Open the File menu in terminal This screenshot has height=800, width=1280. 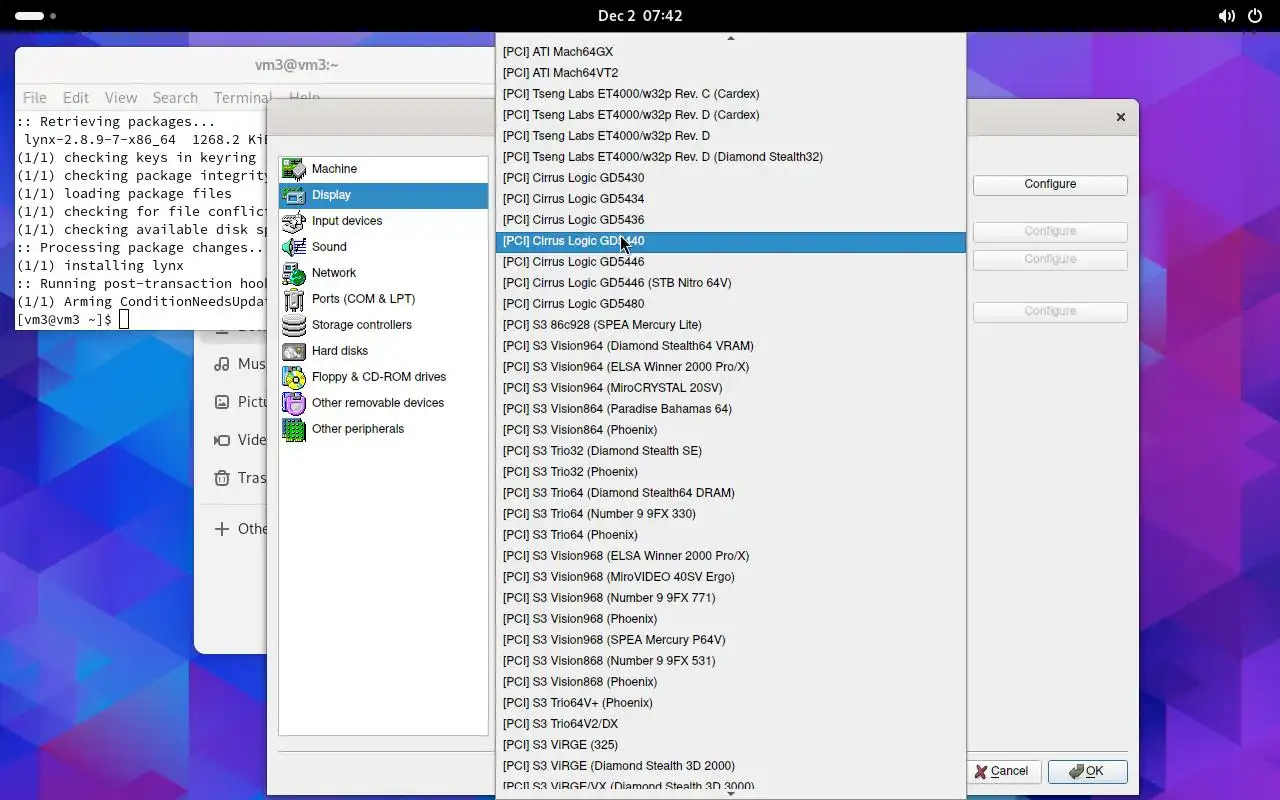click(35, 97)
